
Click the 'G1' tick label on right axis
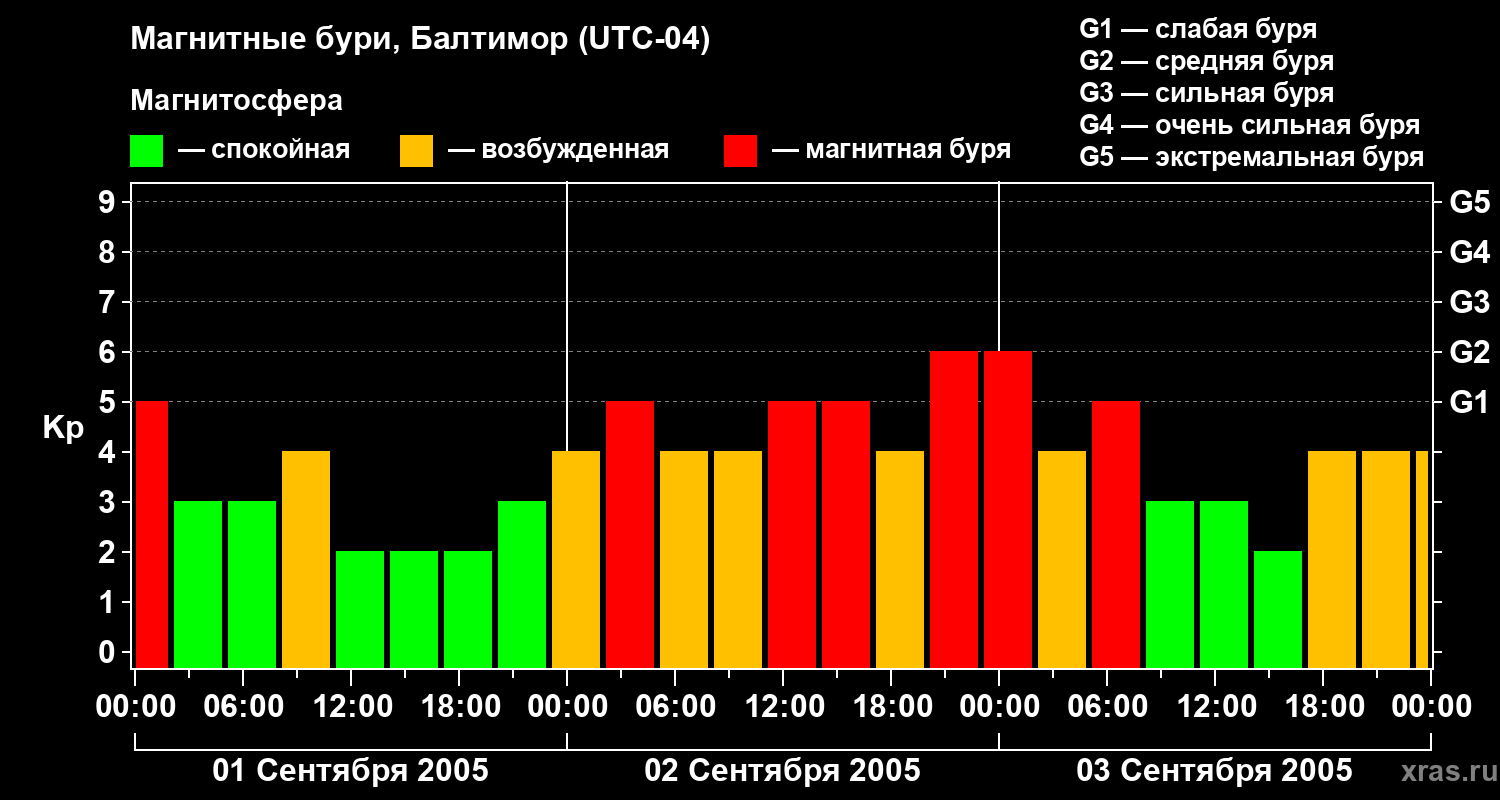tap(1470, 402)
